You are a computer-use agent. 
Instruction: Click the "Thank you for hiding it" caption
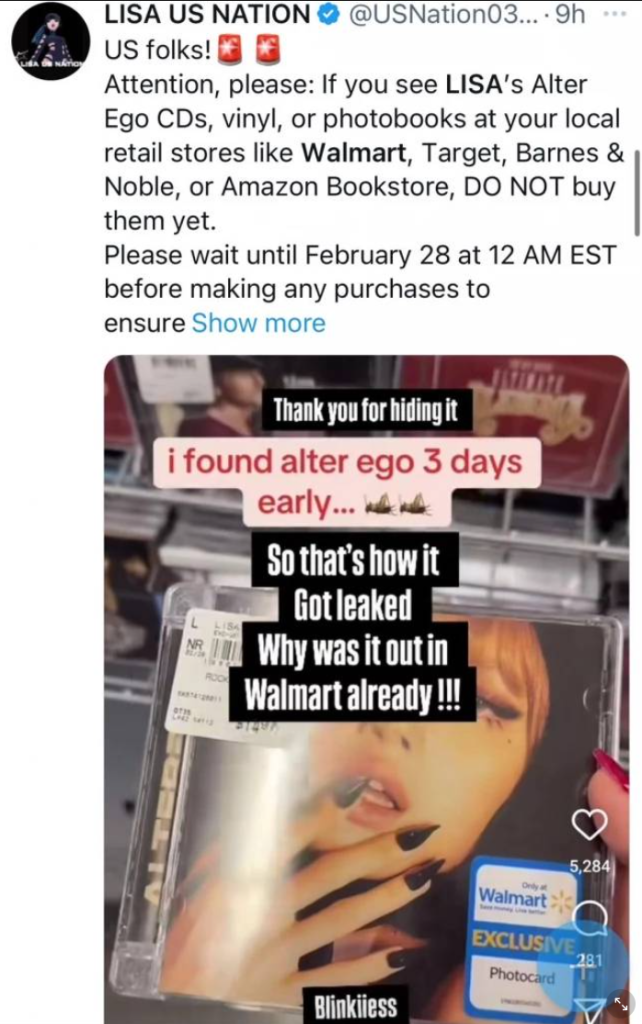(366, 410)
